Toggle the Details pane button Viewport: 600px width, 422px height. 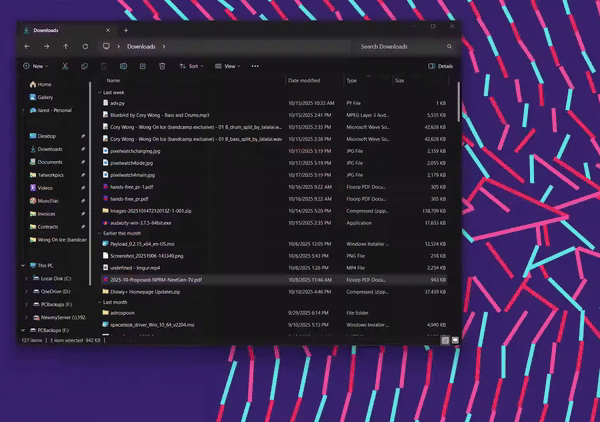(440, 66)
